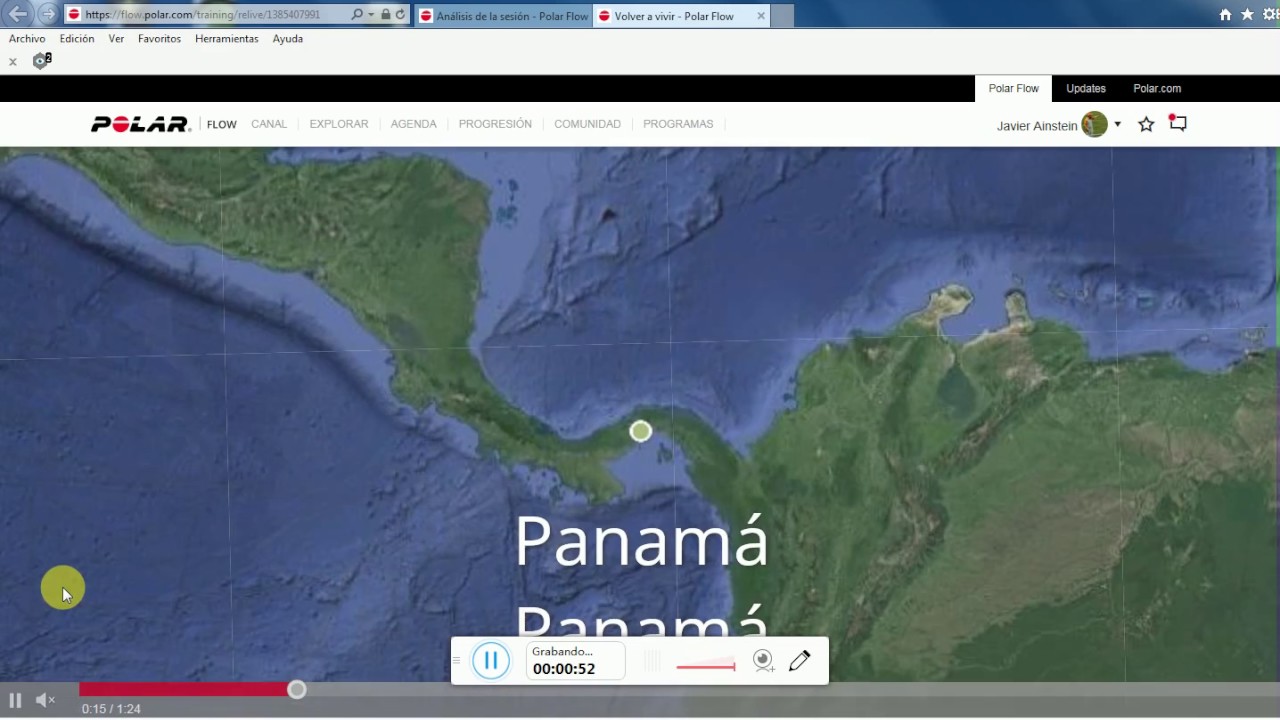Open the PROGRAMAS page
The image size is (1280, 720).
[678, 124]
